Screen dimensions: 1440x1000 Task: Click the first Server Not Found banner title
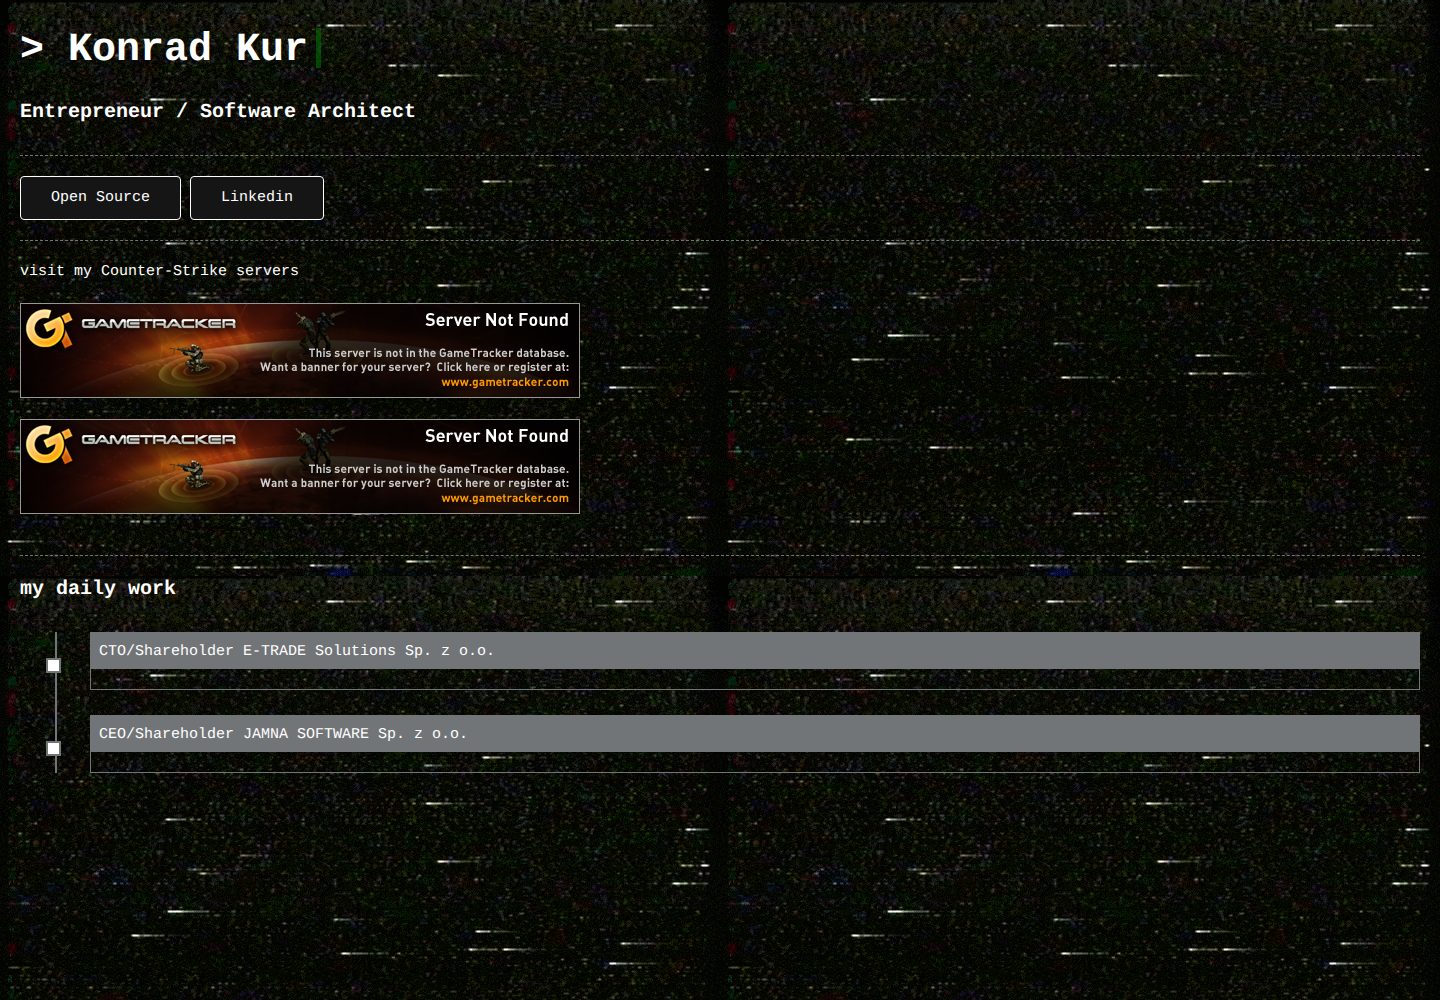coord(497,320)
